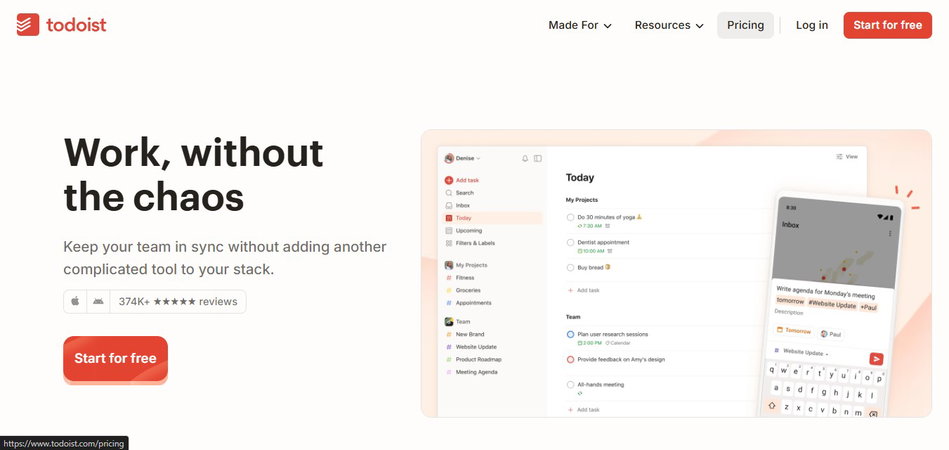Tap the +Paul tag on phone
Viewport: 949px width, 450px height.
click(869, 308)
